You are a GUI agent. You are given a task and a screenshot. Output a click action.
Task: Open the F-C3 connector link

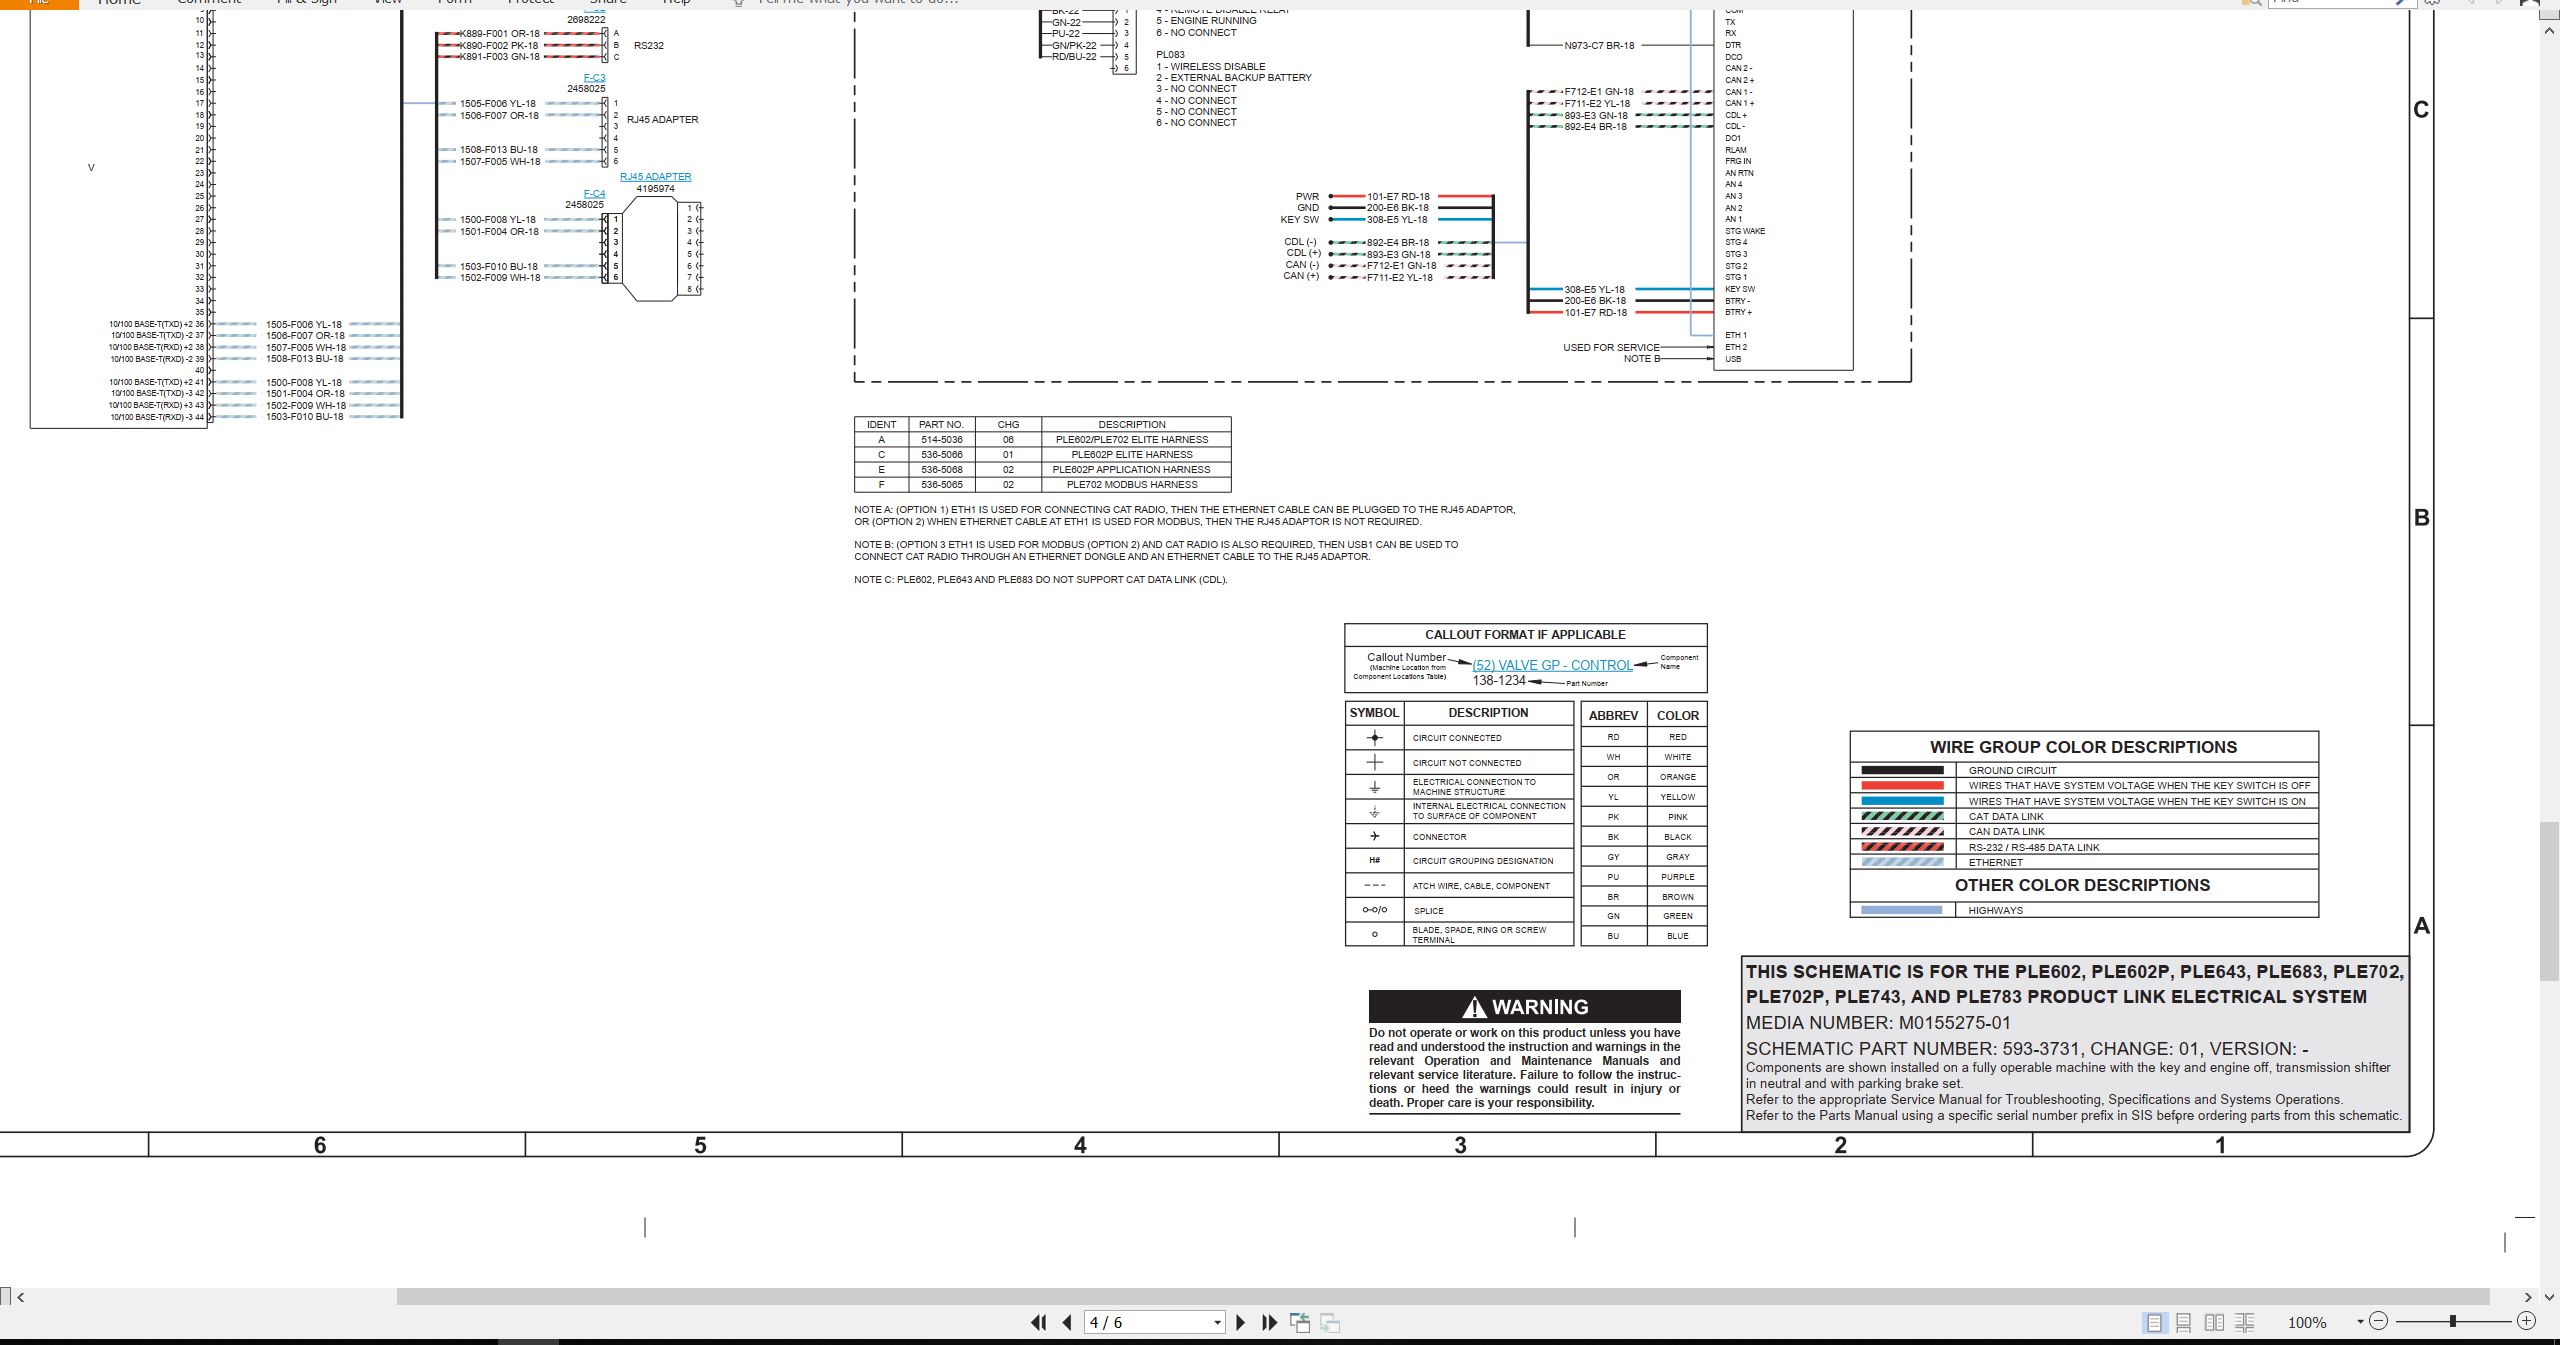(x=594, y=78)
